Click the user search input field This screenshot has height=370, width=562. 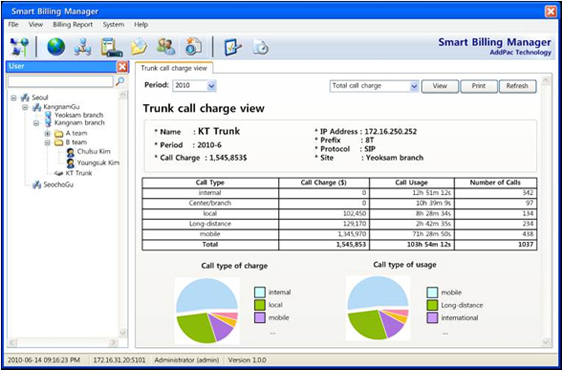[x=61, y=82]
